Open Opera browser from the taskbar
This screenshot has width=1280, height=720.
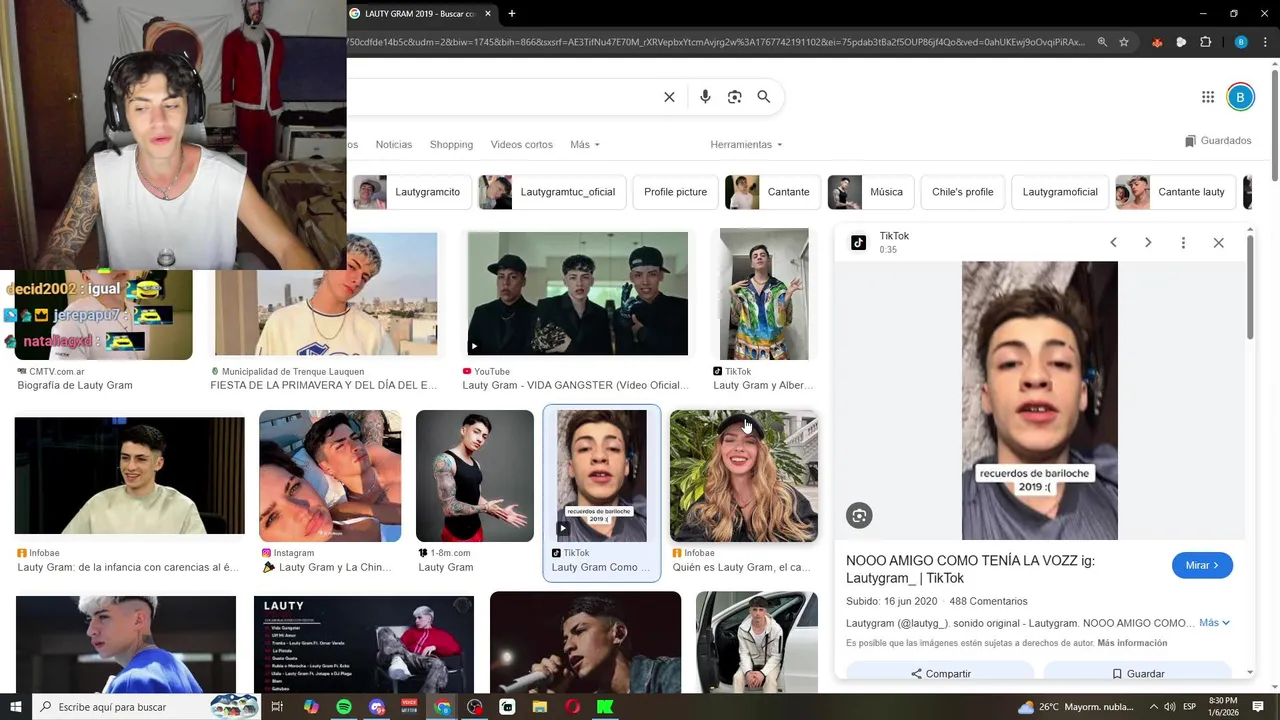point(572,707)
